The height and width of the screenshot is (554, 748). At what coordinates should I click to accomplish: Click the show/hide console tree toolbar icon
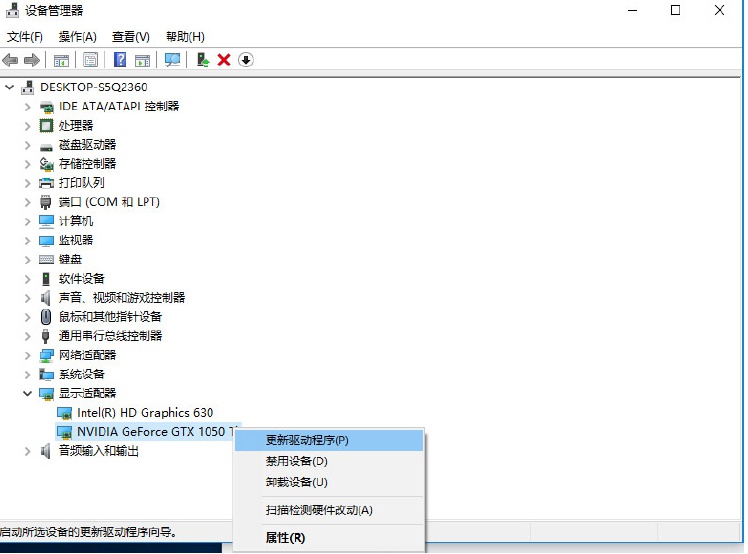tap(61, 60)
